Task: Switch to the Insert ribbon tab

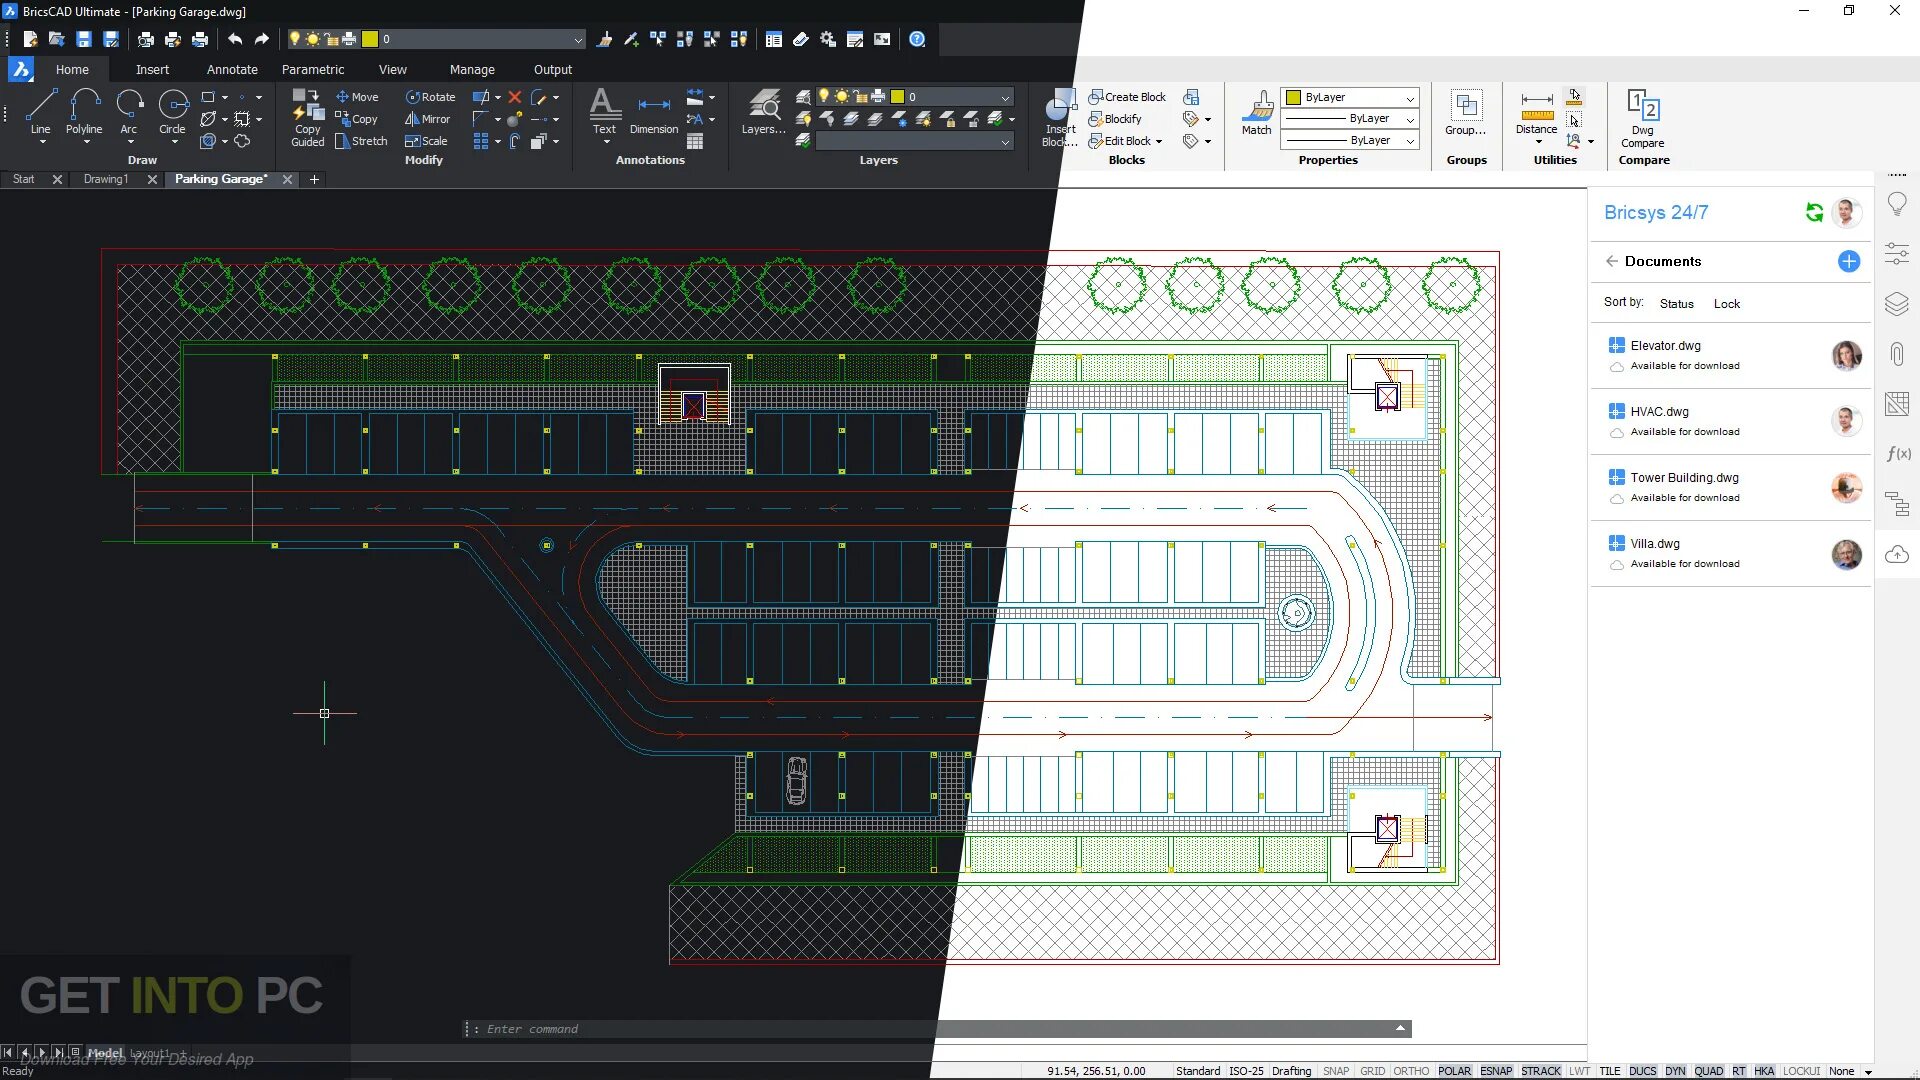Action: pos(152,69)
